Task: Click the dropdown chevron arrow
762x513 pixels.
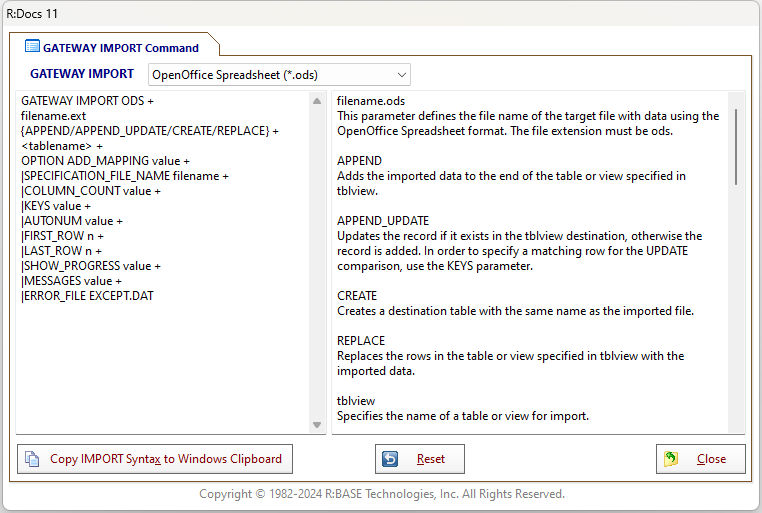Action: (401, 75)
